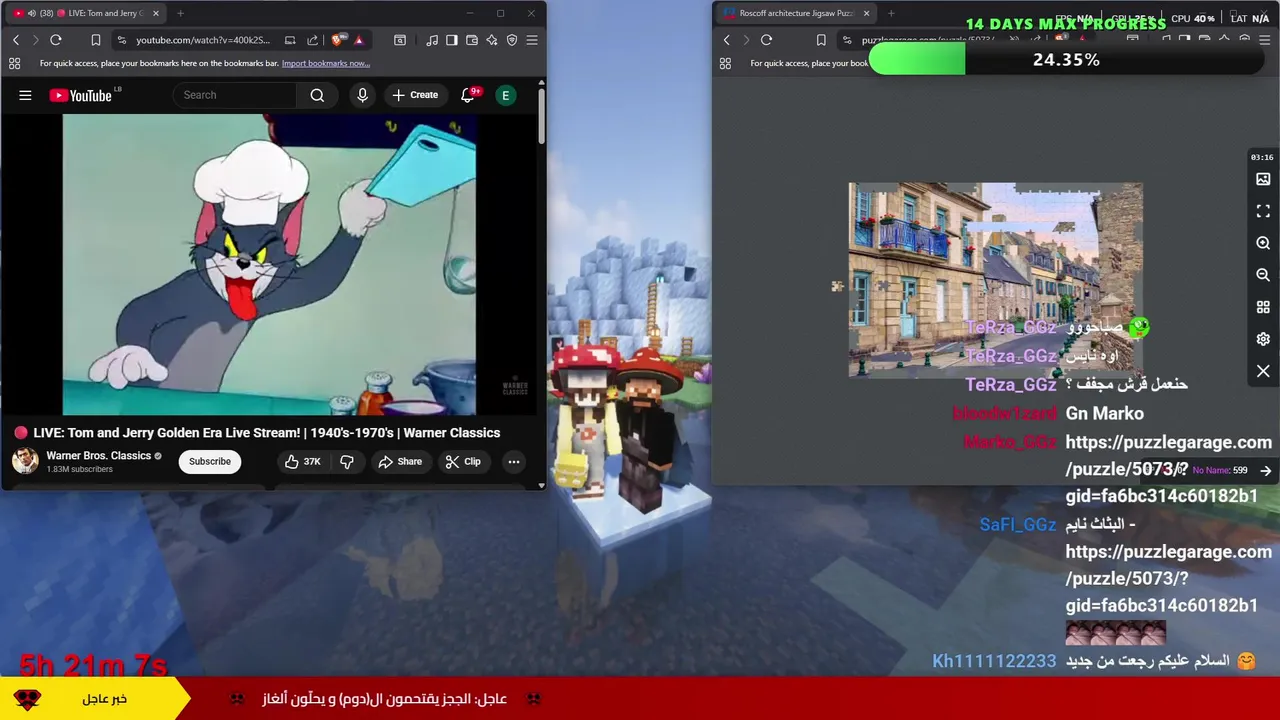Zoom out of the puzzle
This screenshot has height=720, width=1280.
[x=1263, y=275]
